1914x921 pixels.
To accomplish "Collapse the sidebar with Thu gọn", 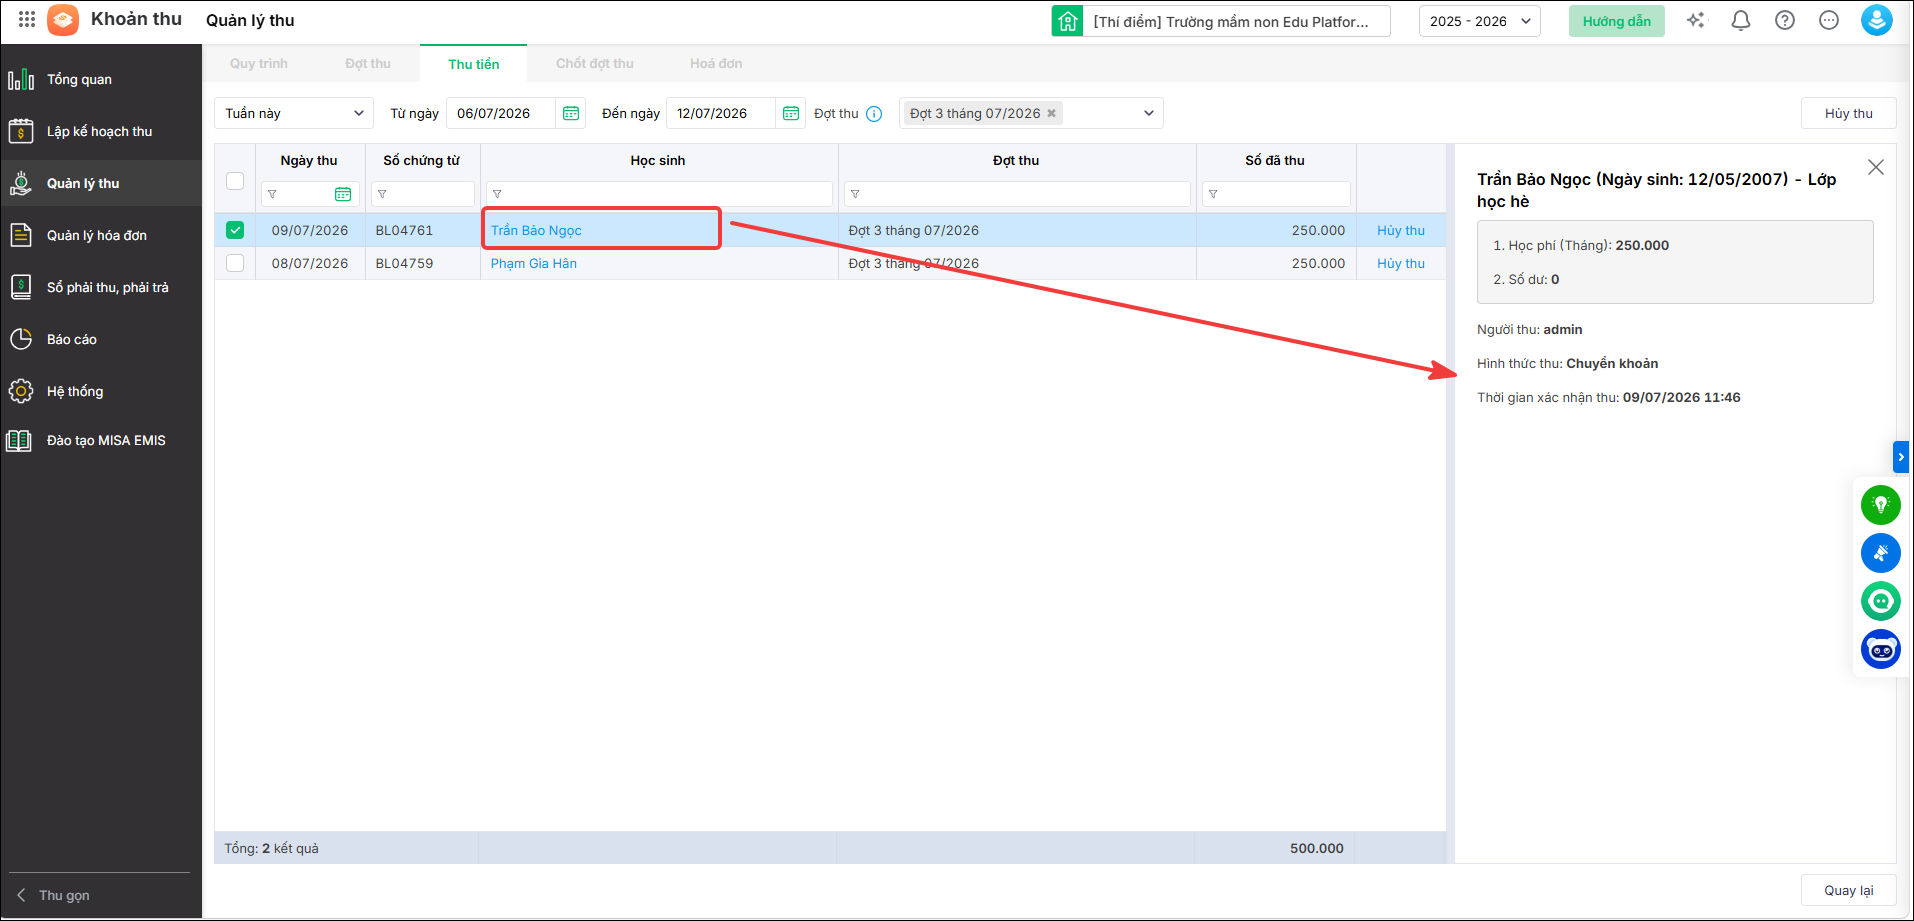I will [x=54, y=895].
